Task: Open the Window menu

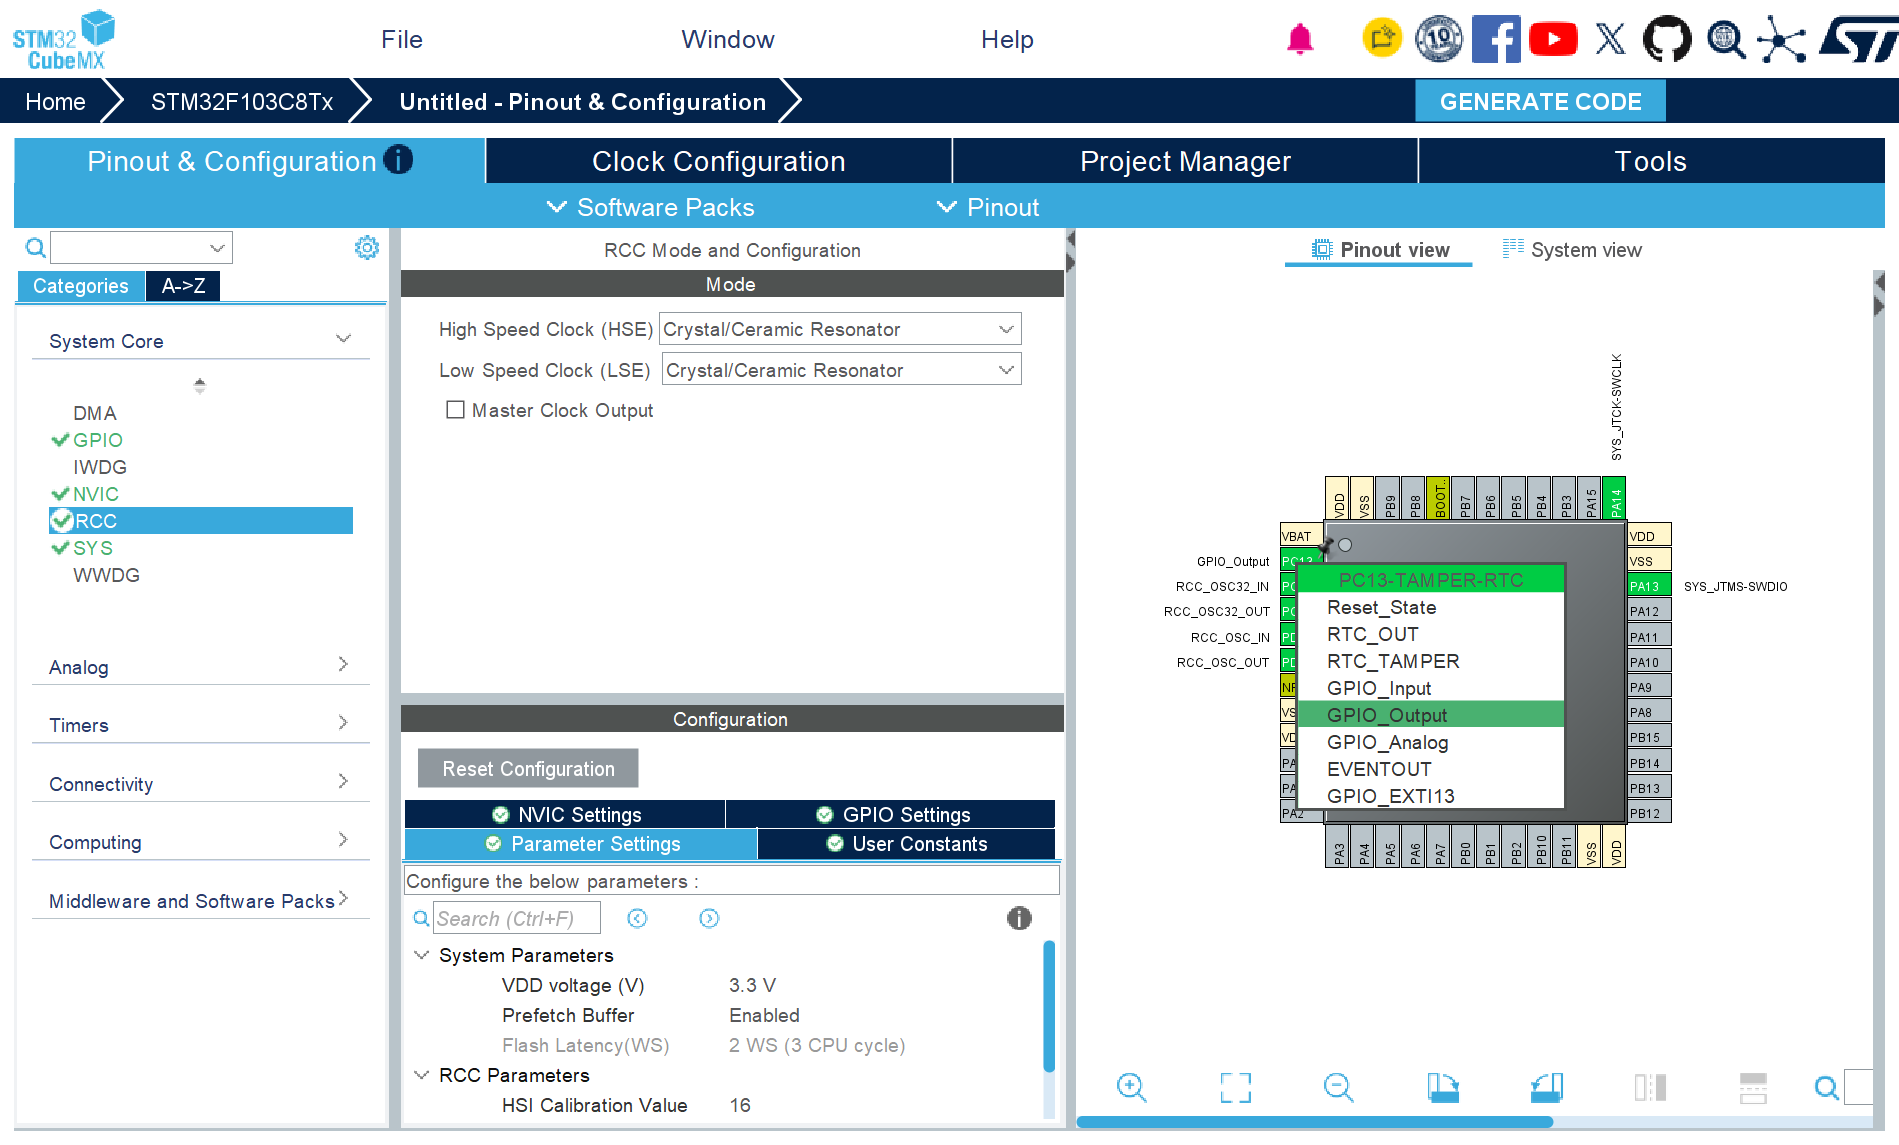Action: [728, 39]
